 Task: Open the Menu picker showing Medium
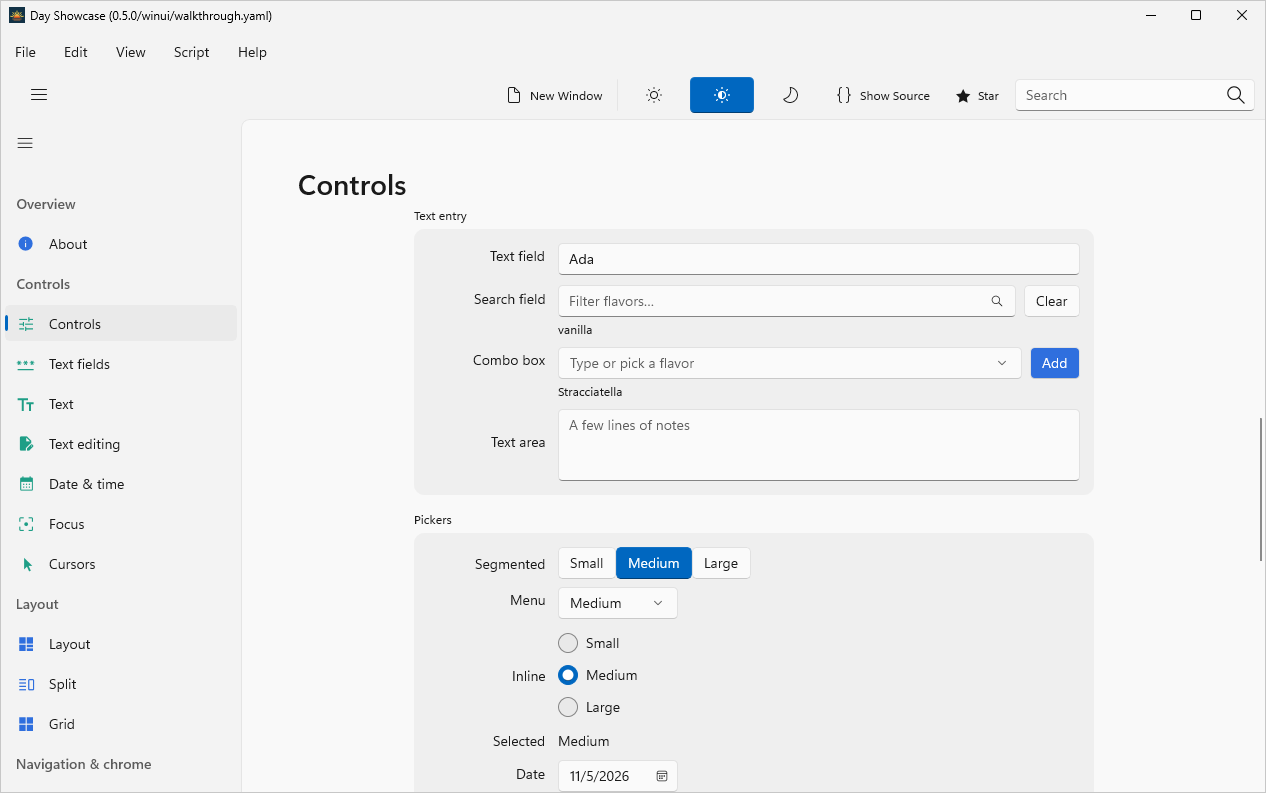617,603
